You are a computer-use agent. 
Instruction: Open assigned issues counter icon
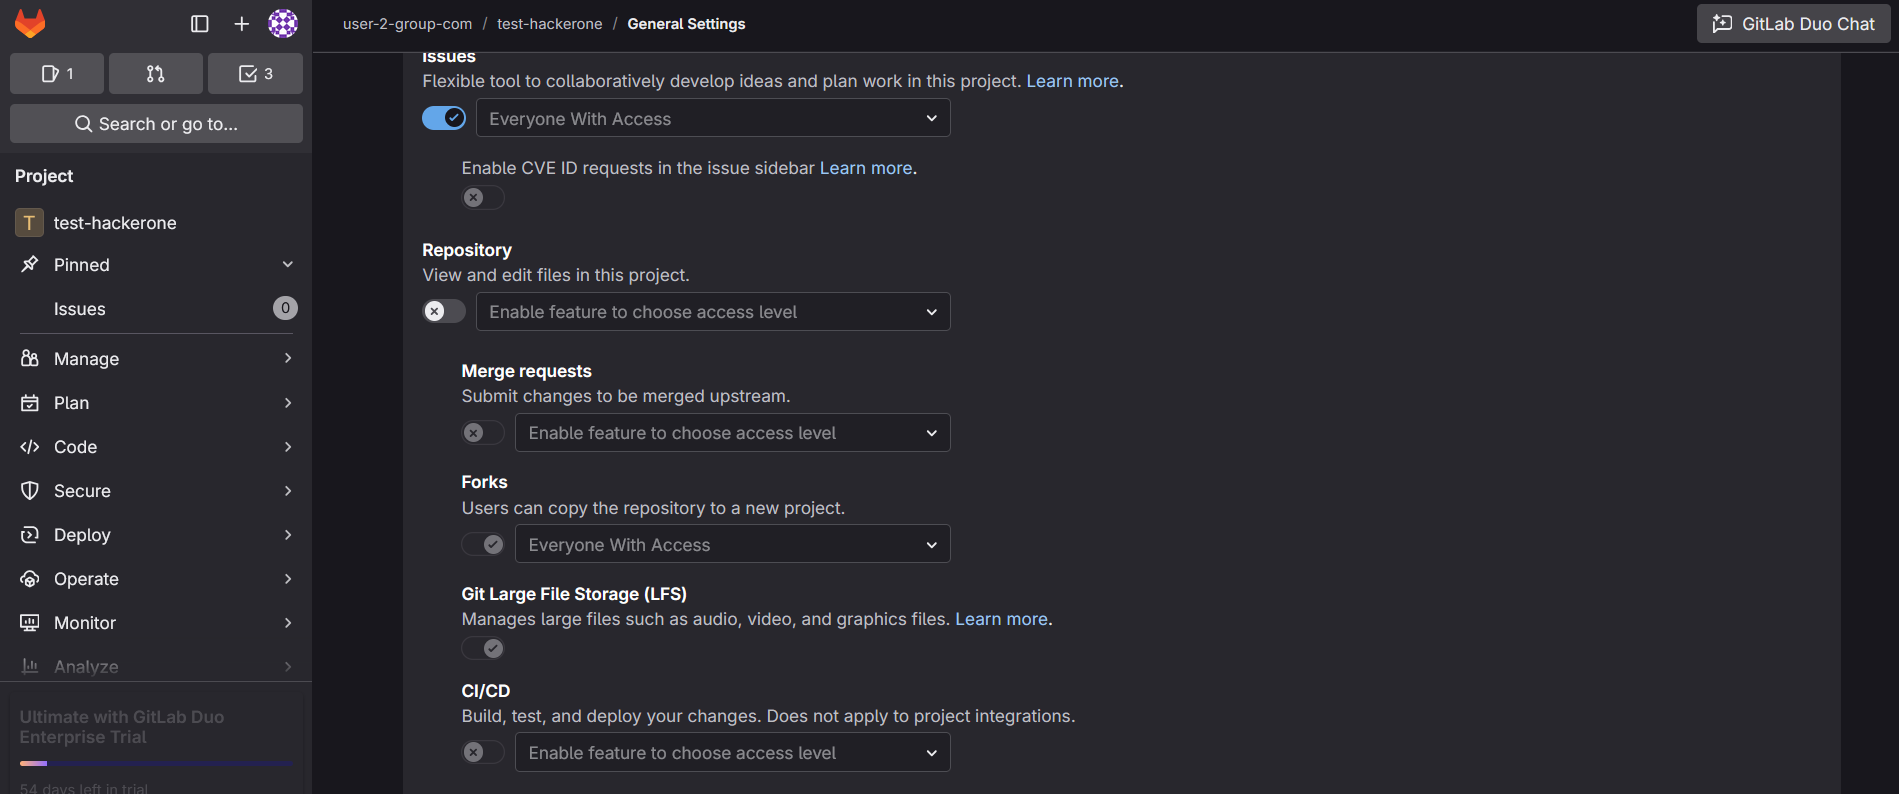(x=57, y=74)
